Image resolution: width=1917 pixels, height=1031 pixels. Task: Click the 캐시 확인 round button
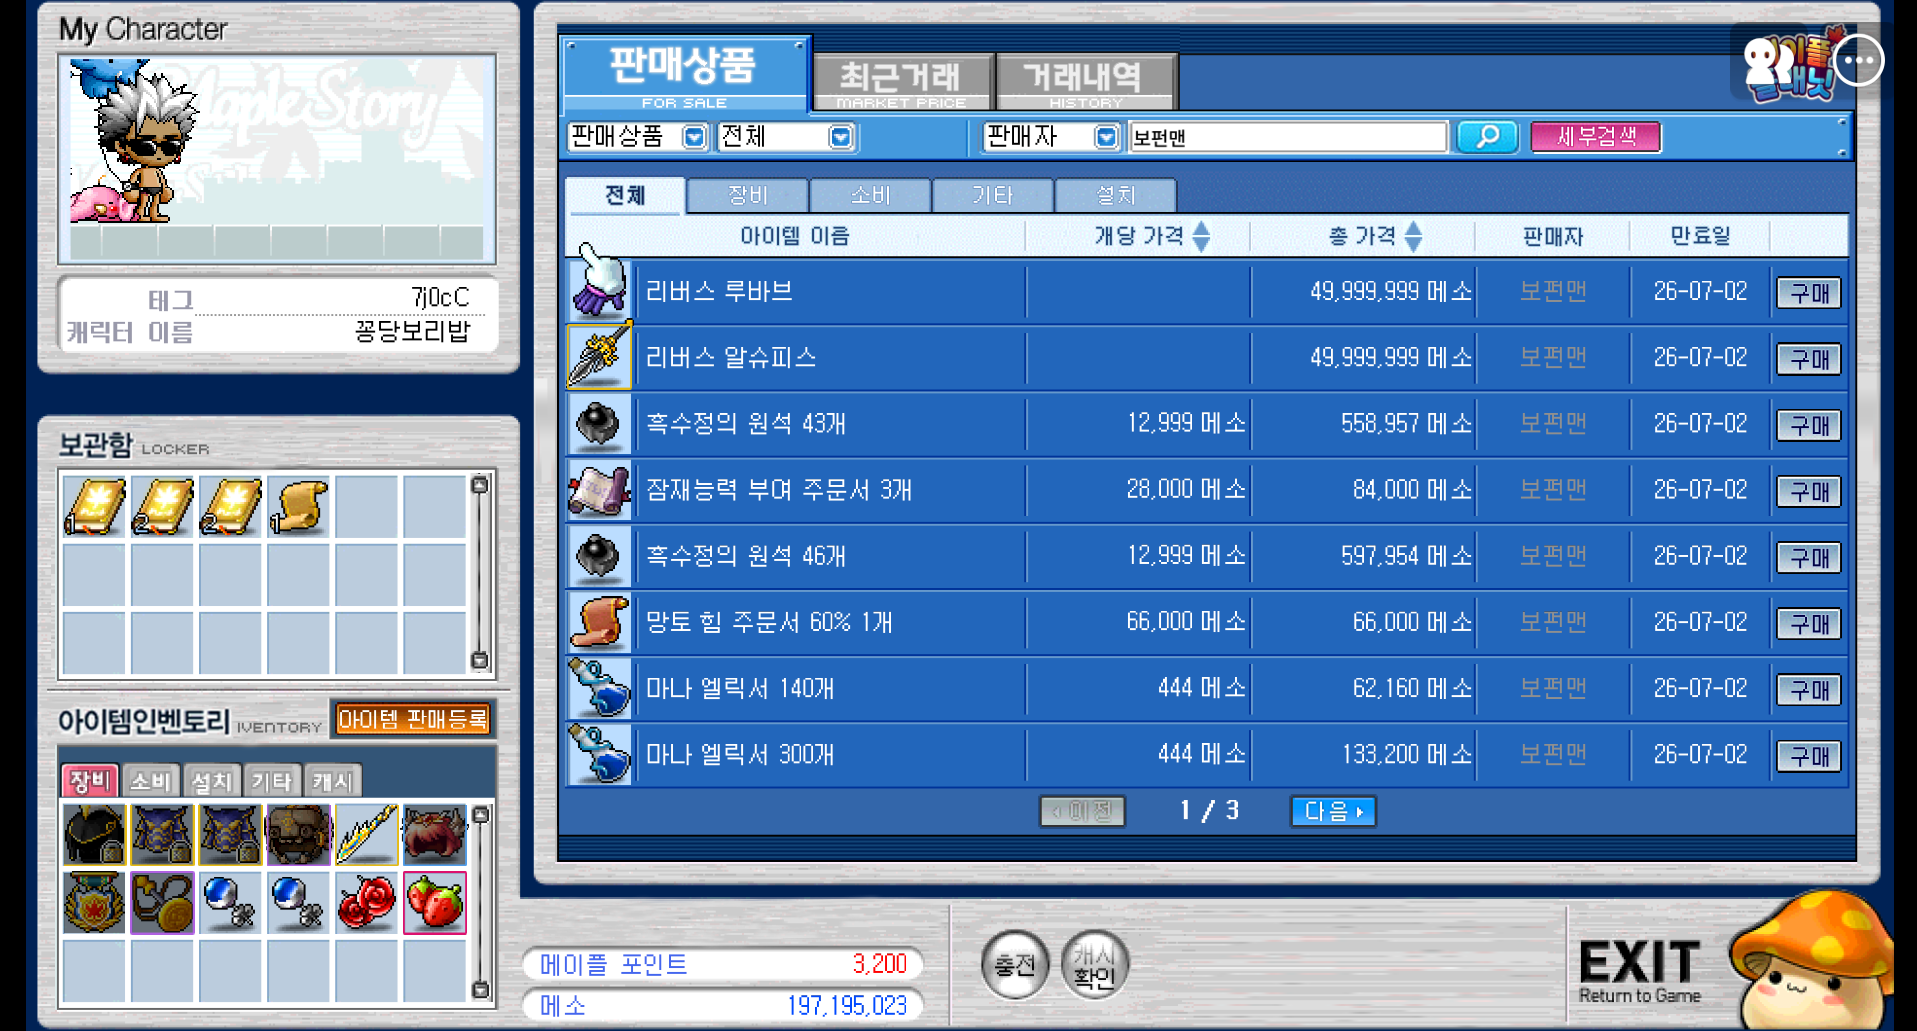[1094, 965]
